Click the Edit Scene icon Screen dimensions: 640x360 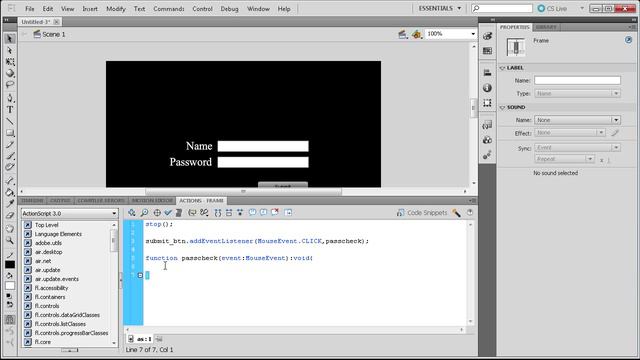pos(402,34)
